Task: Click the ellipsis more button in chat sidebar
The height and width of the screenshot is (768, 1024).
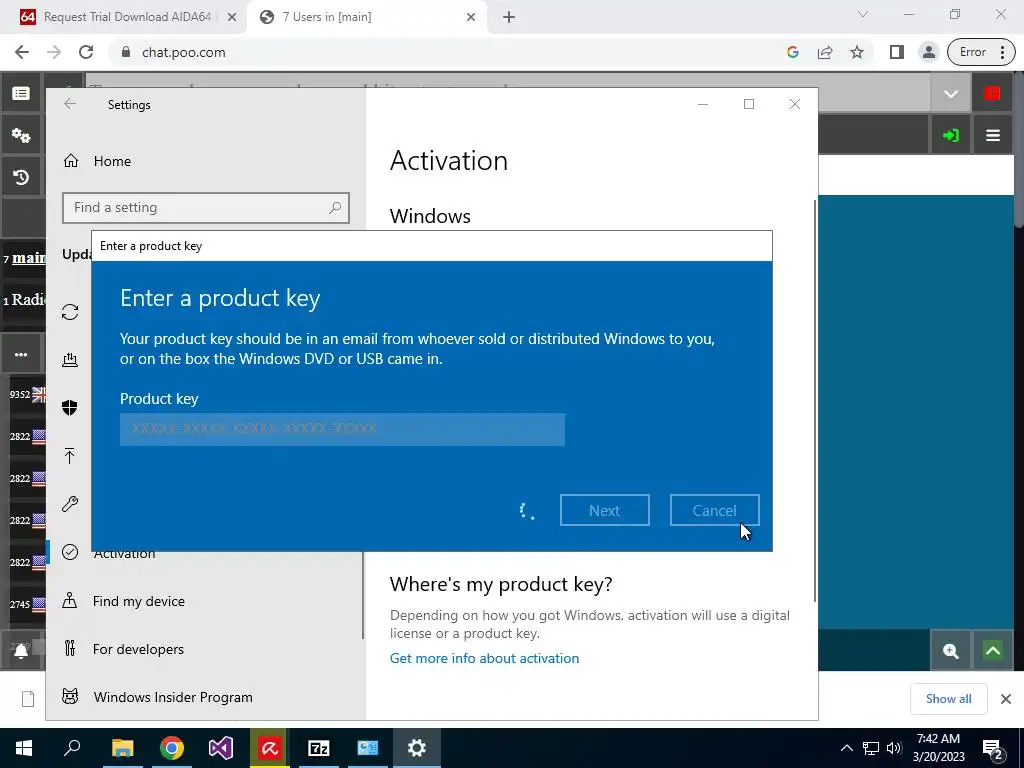Action: (21, 355)
